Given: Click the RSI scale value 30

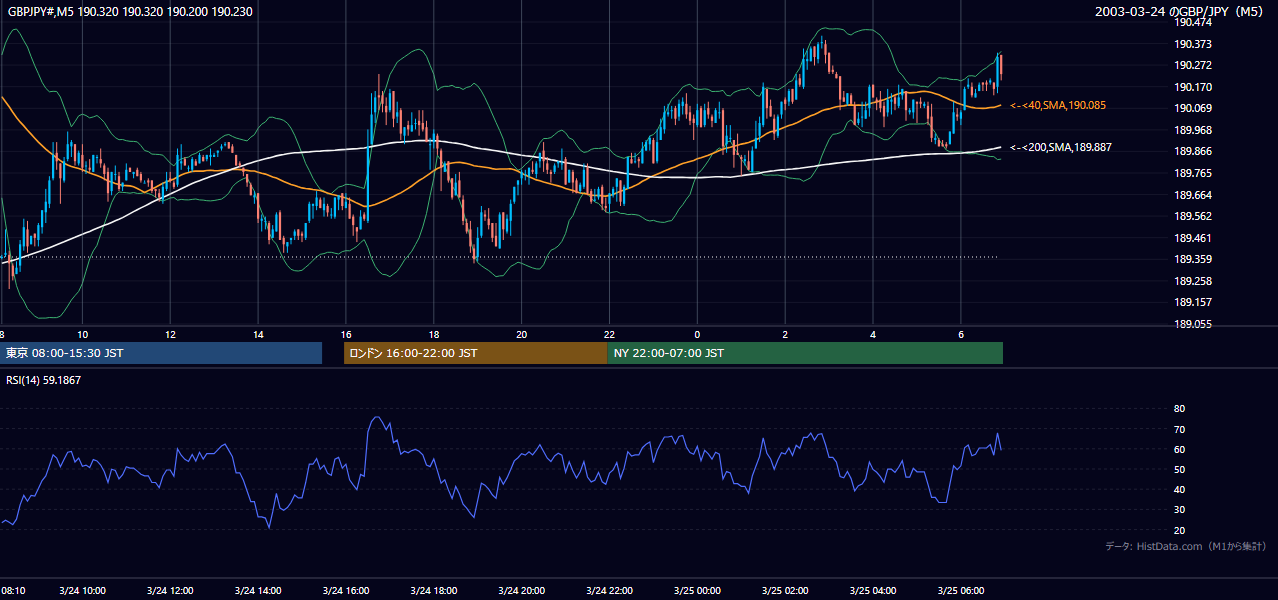Looking at the screenshot, I should (x=1179, y=510).
